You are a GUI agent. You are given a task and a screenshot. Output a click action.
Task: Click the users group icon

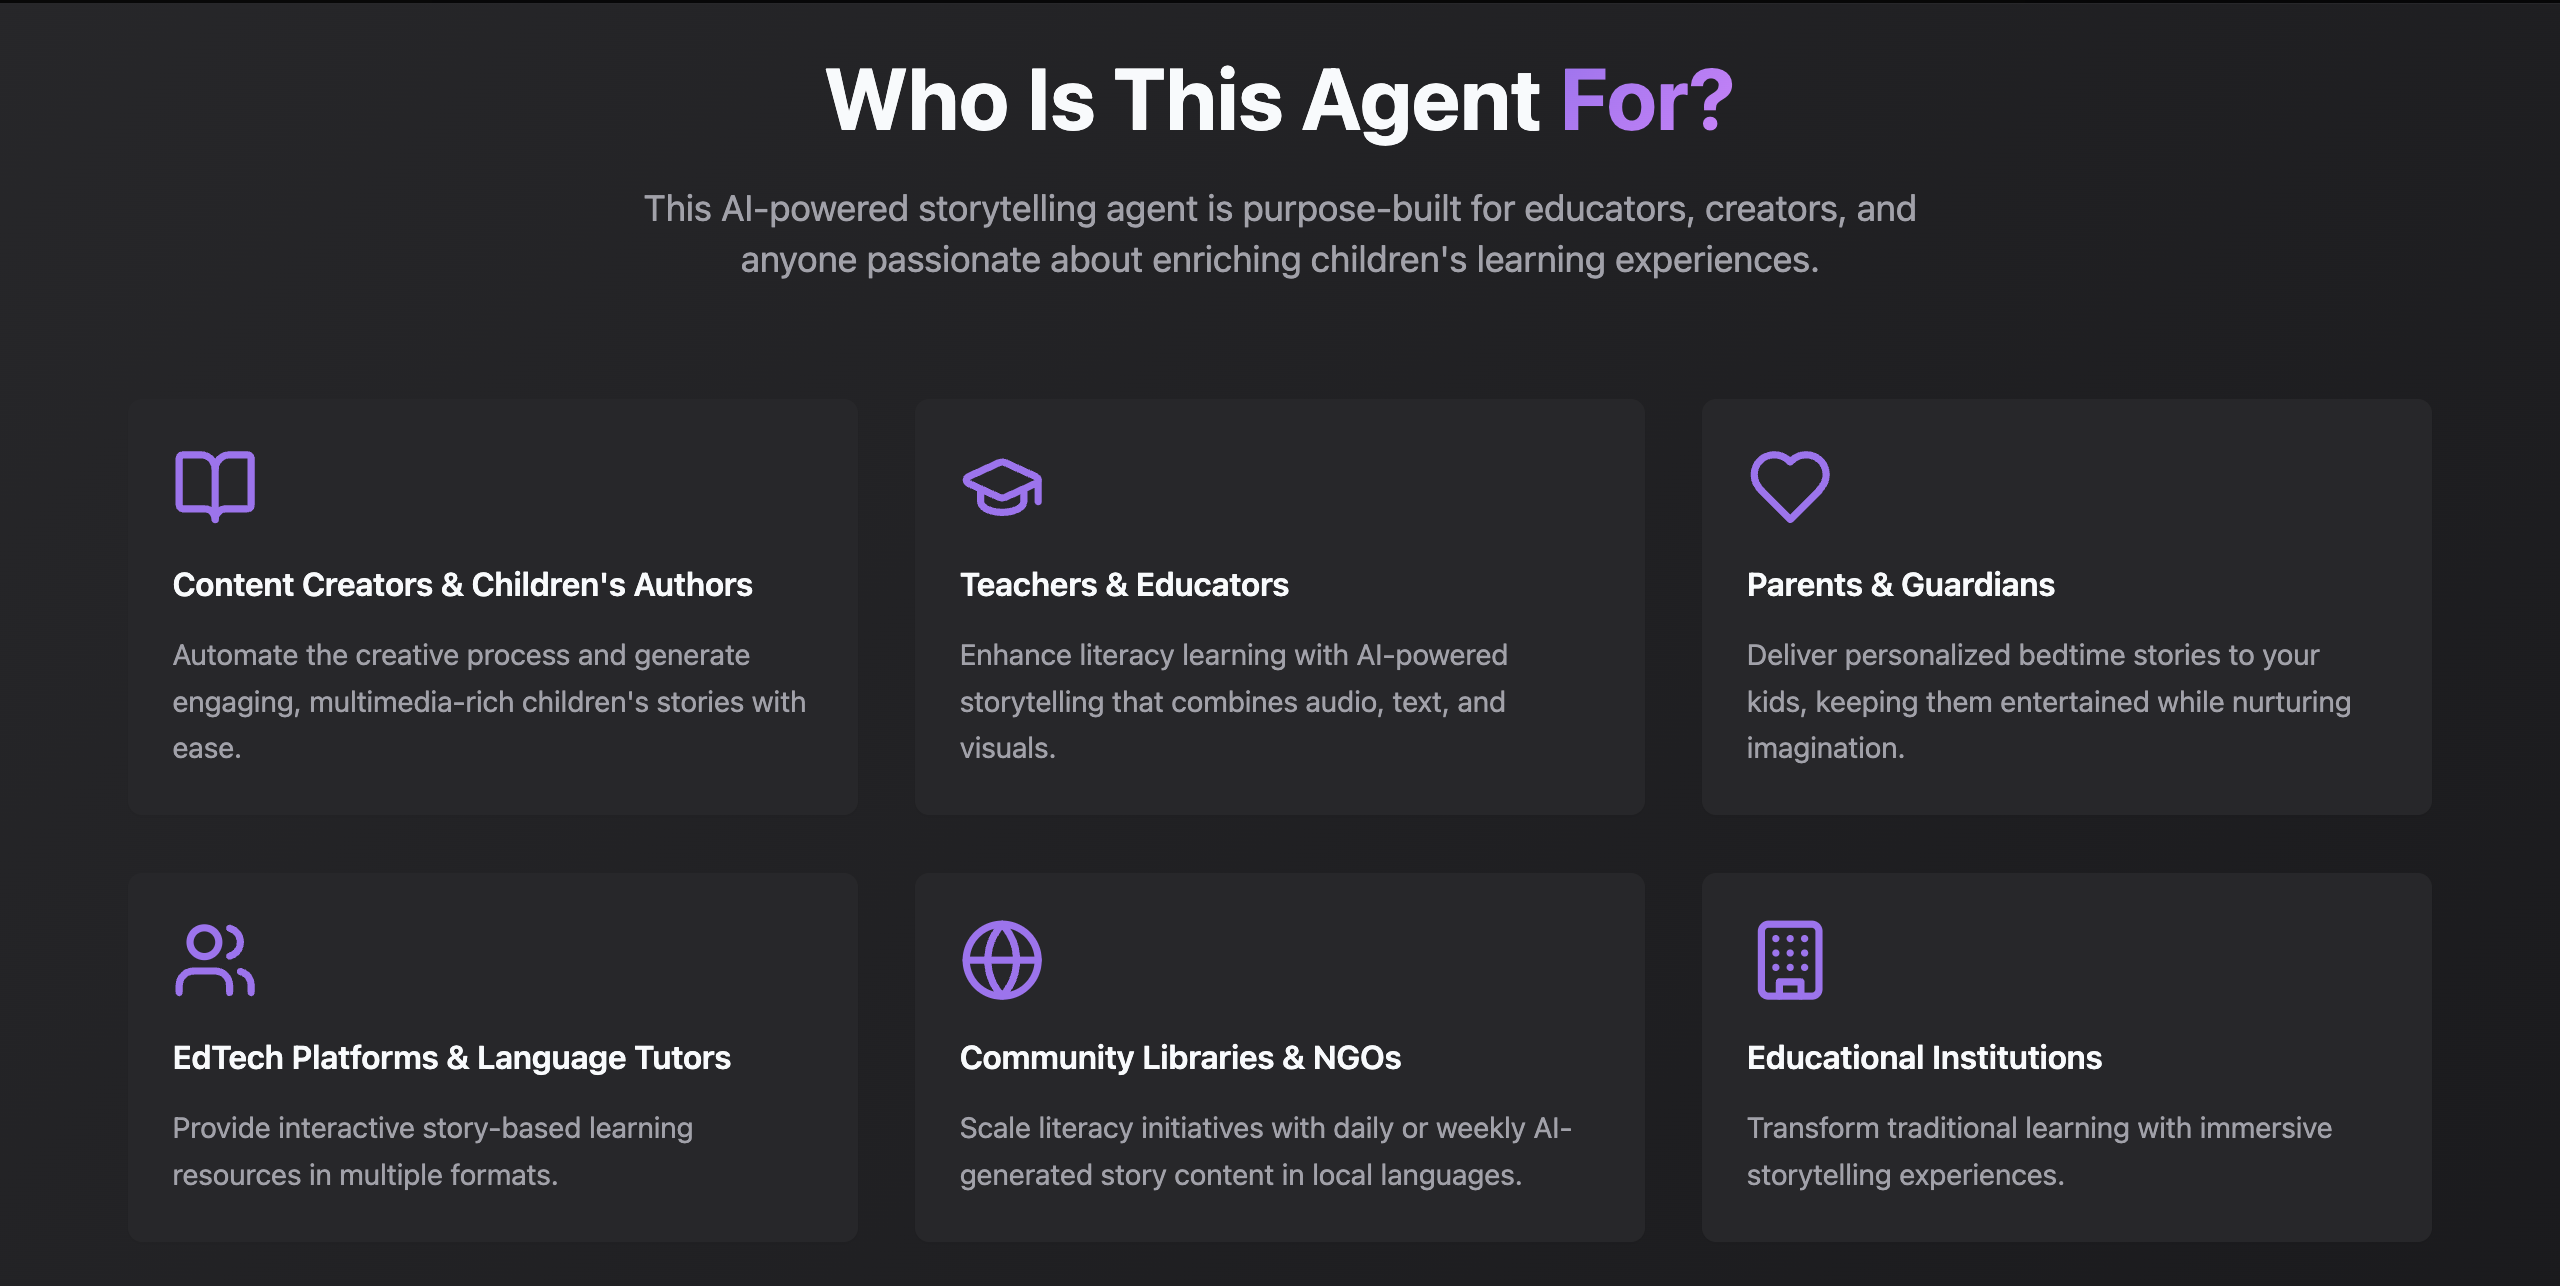pos(215,960)
